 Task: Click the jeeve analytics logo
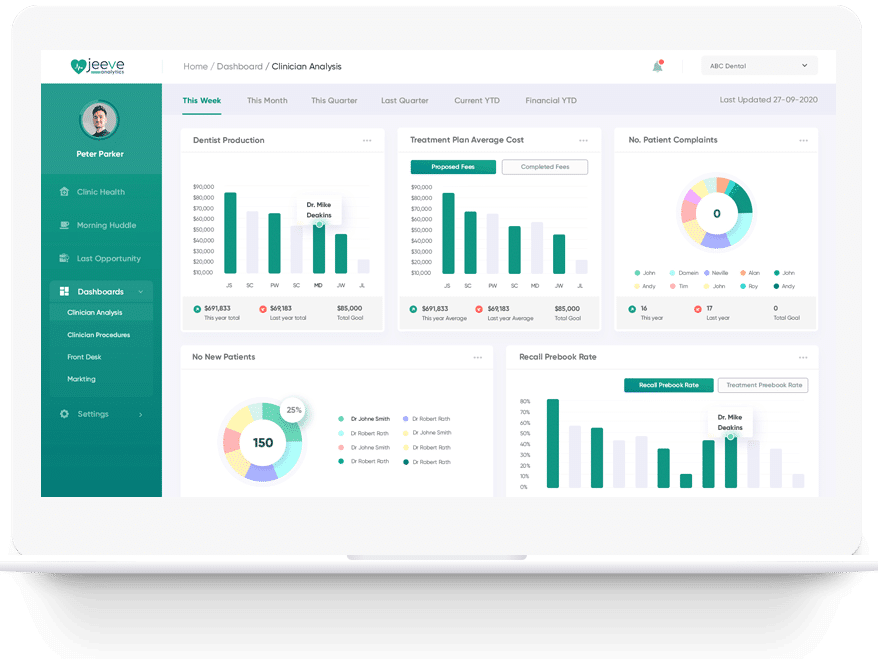pos(97,66)
